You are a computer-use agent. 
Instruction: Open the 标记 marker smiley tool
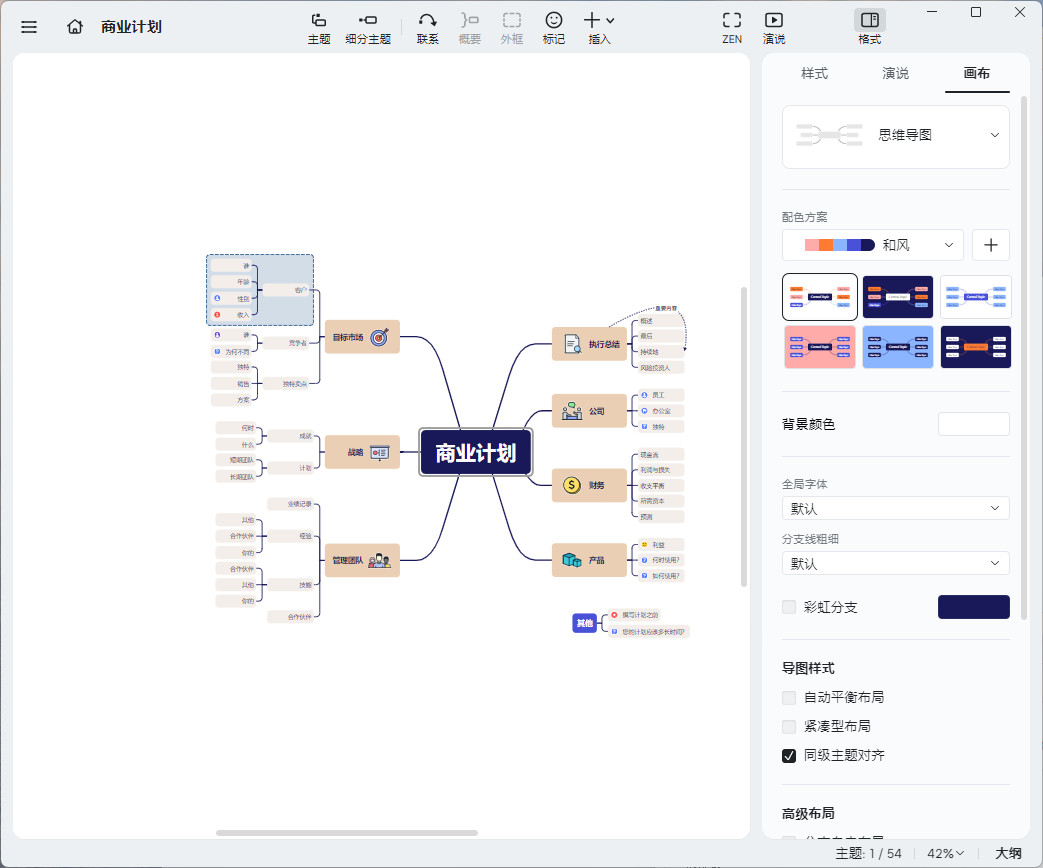coord(553,29)
